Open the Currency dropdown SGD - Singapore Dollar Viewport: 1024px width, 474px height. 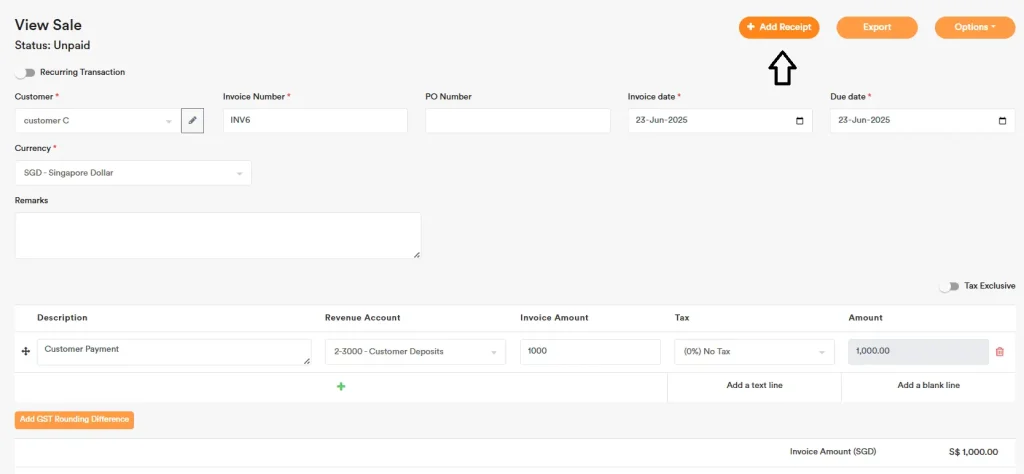(x=133, y=173)
